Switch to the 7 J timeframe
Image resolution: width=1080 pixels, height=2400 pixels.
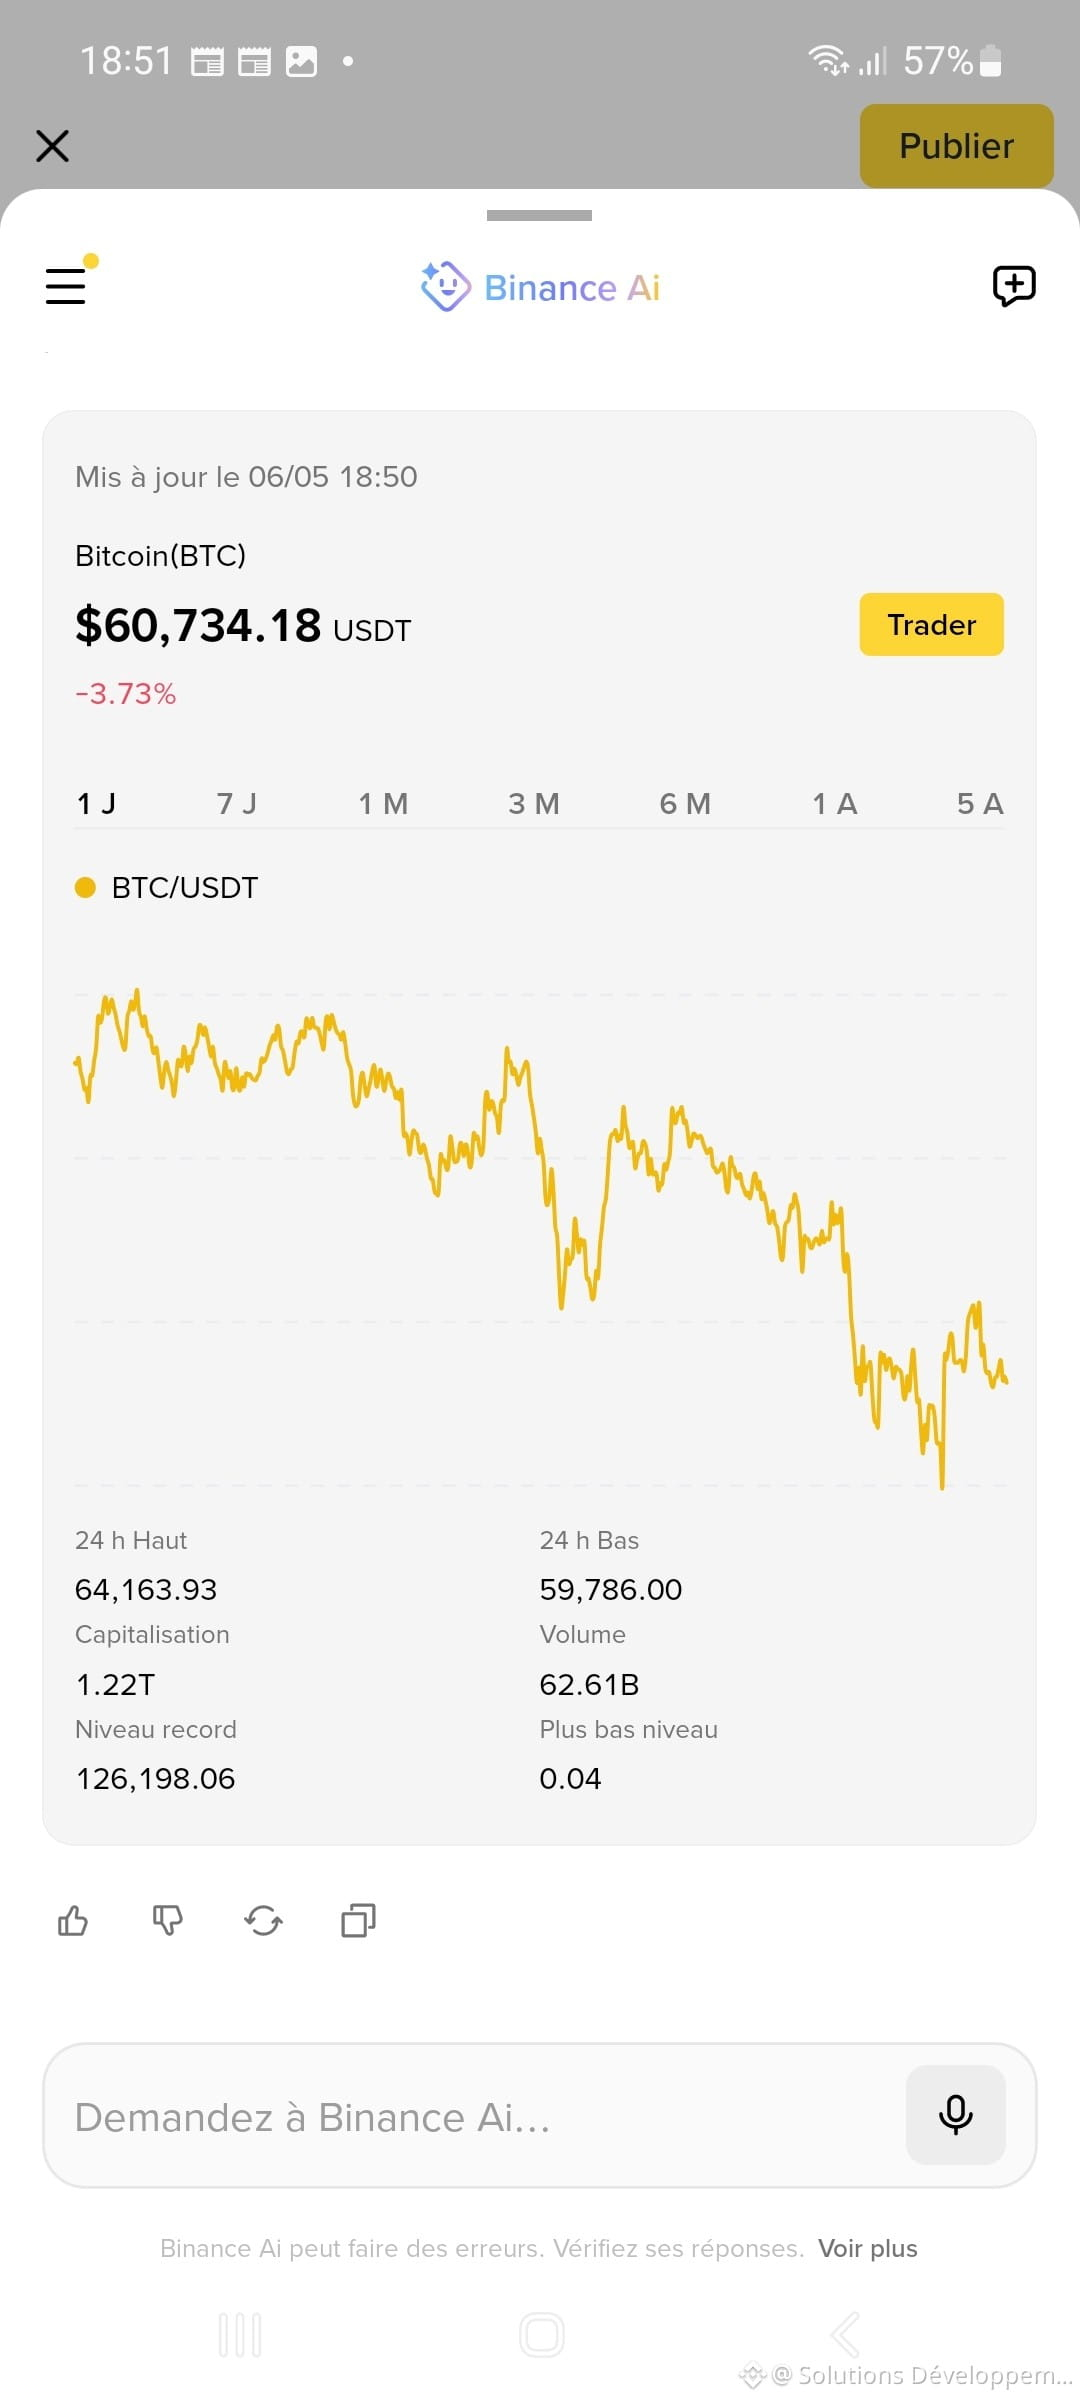pos(237,804)
